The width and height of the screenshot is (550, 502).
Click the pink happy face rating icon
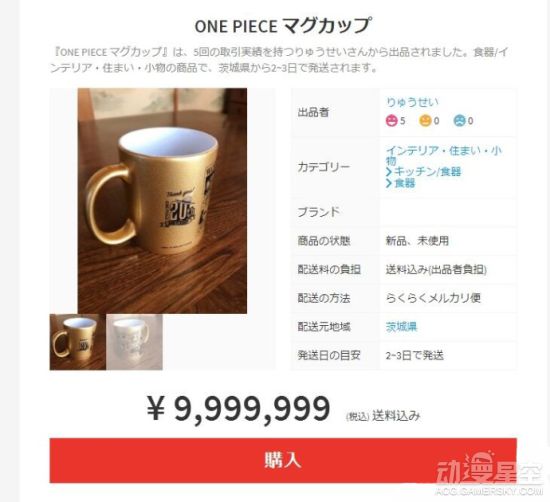391,121
